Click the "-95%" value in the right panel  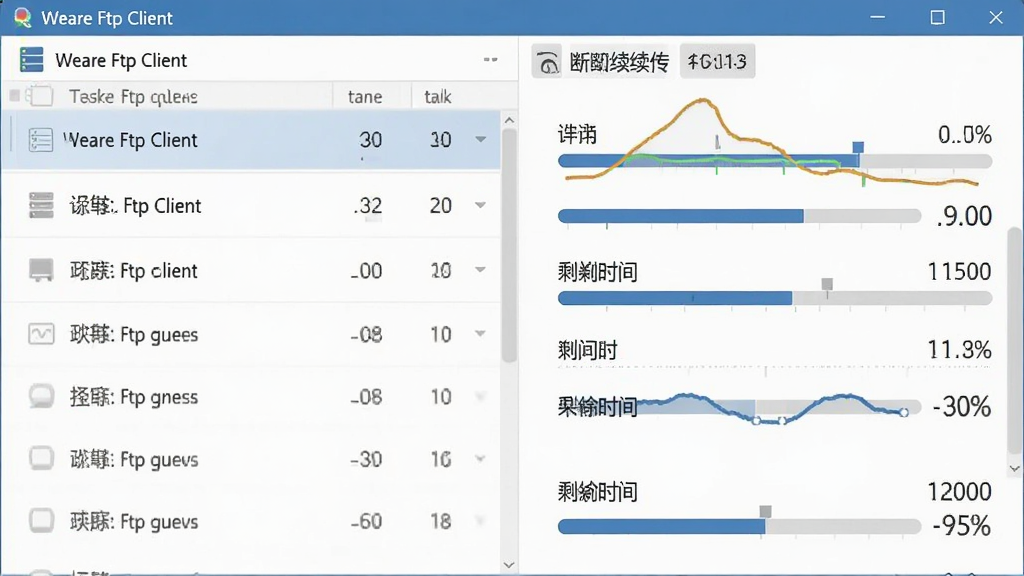click(x=962, y=526)
